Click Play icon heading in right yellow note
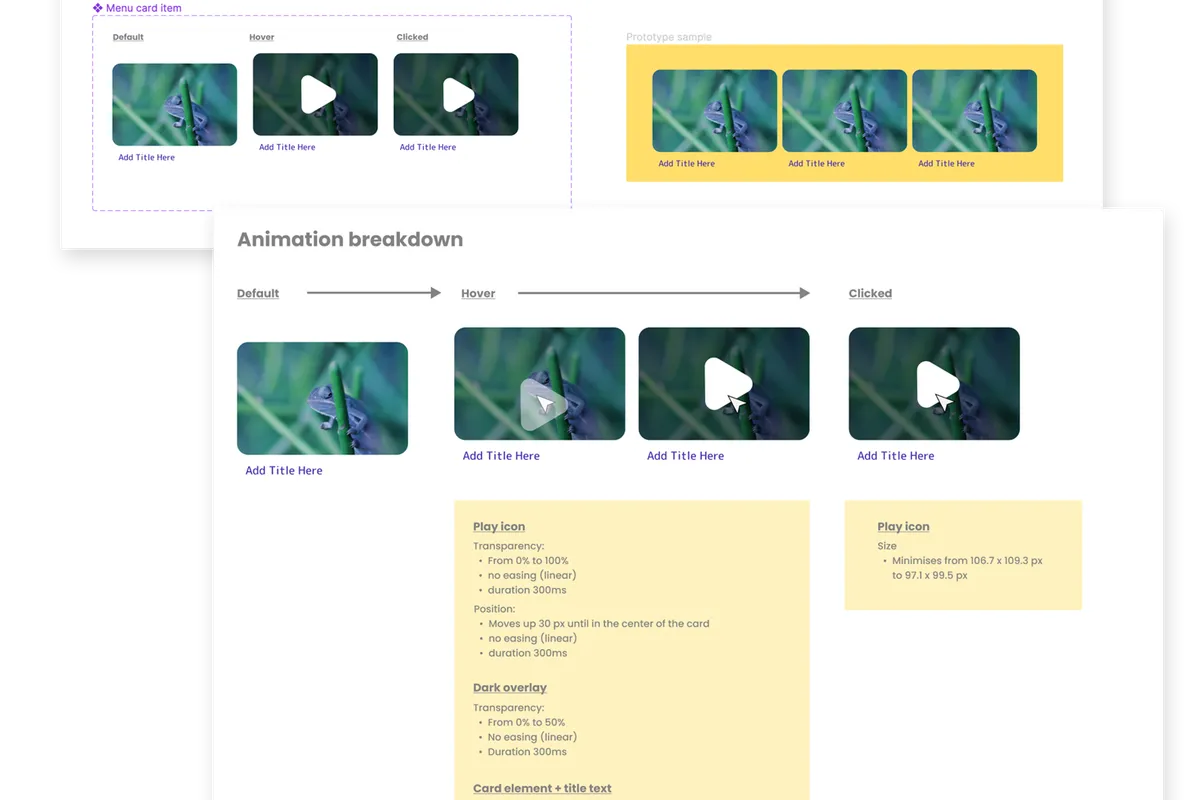 903,527
